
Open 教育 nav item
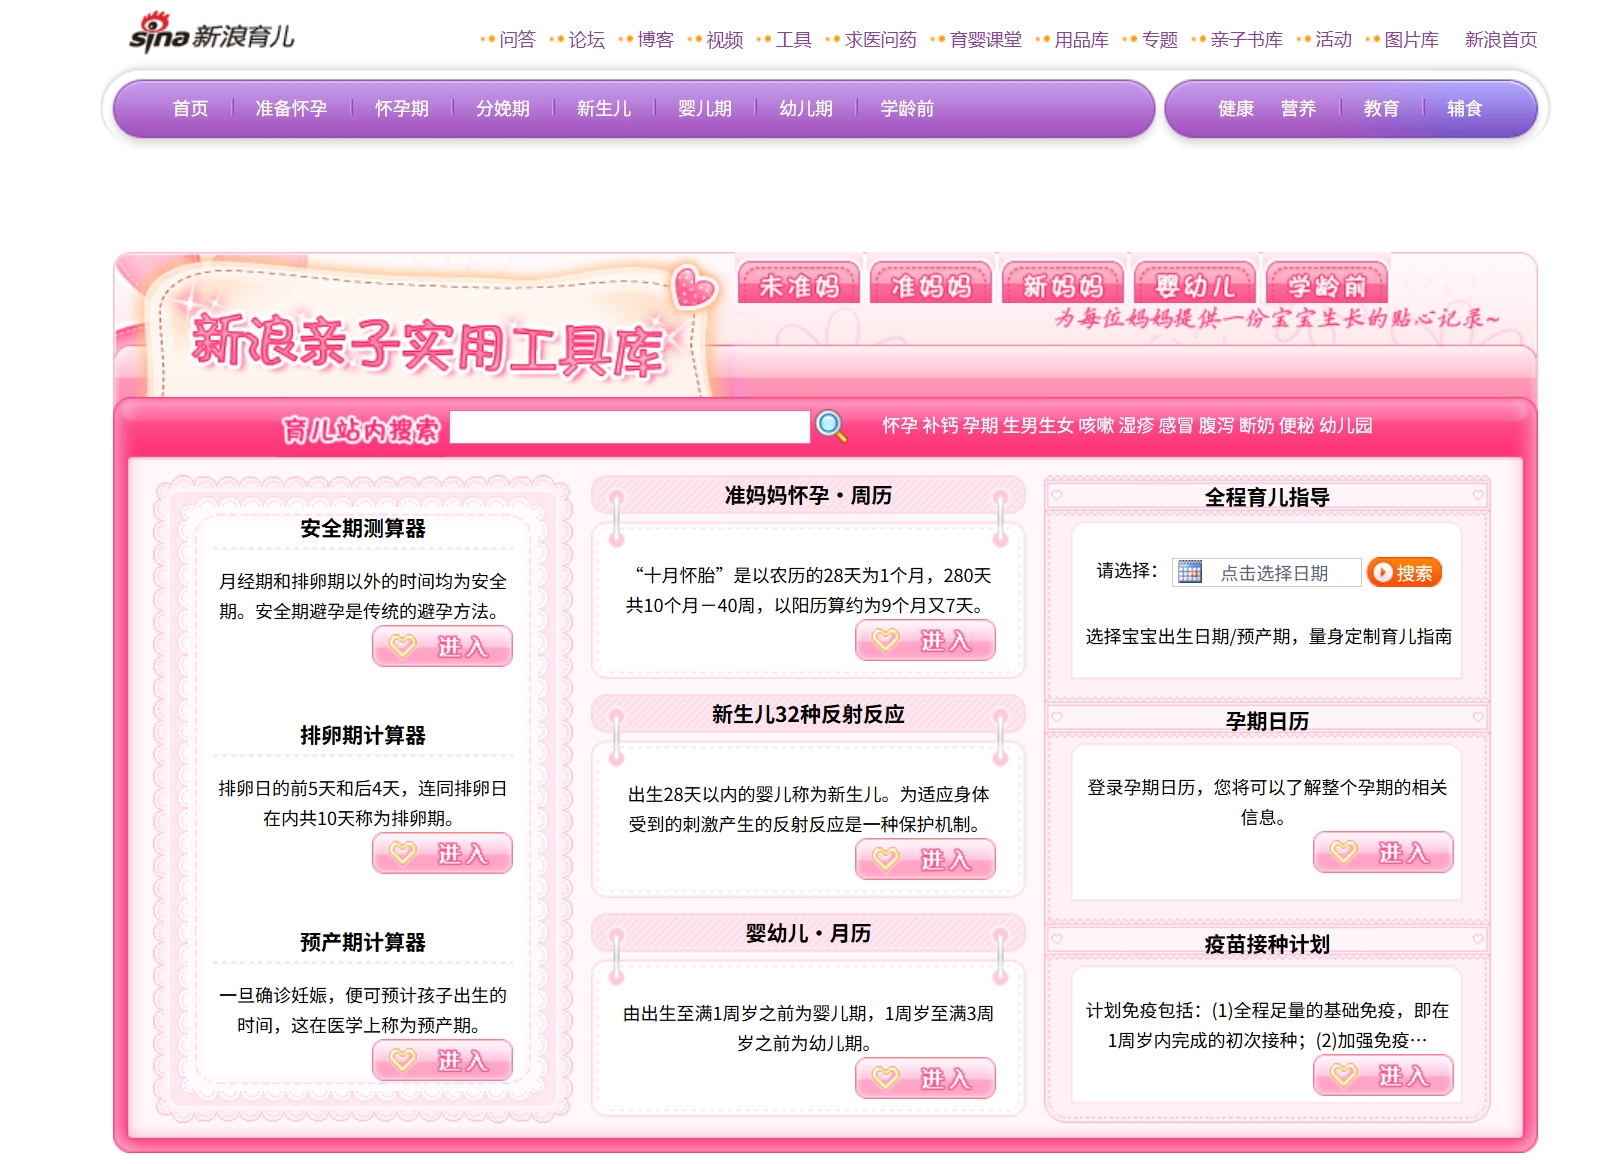(1381, 108)
